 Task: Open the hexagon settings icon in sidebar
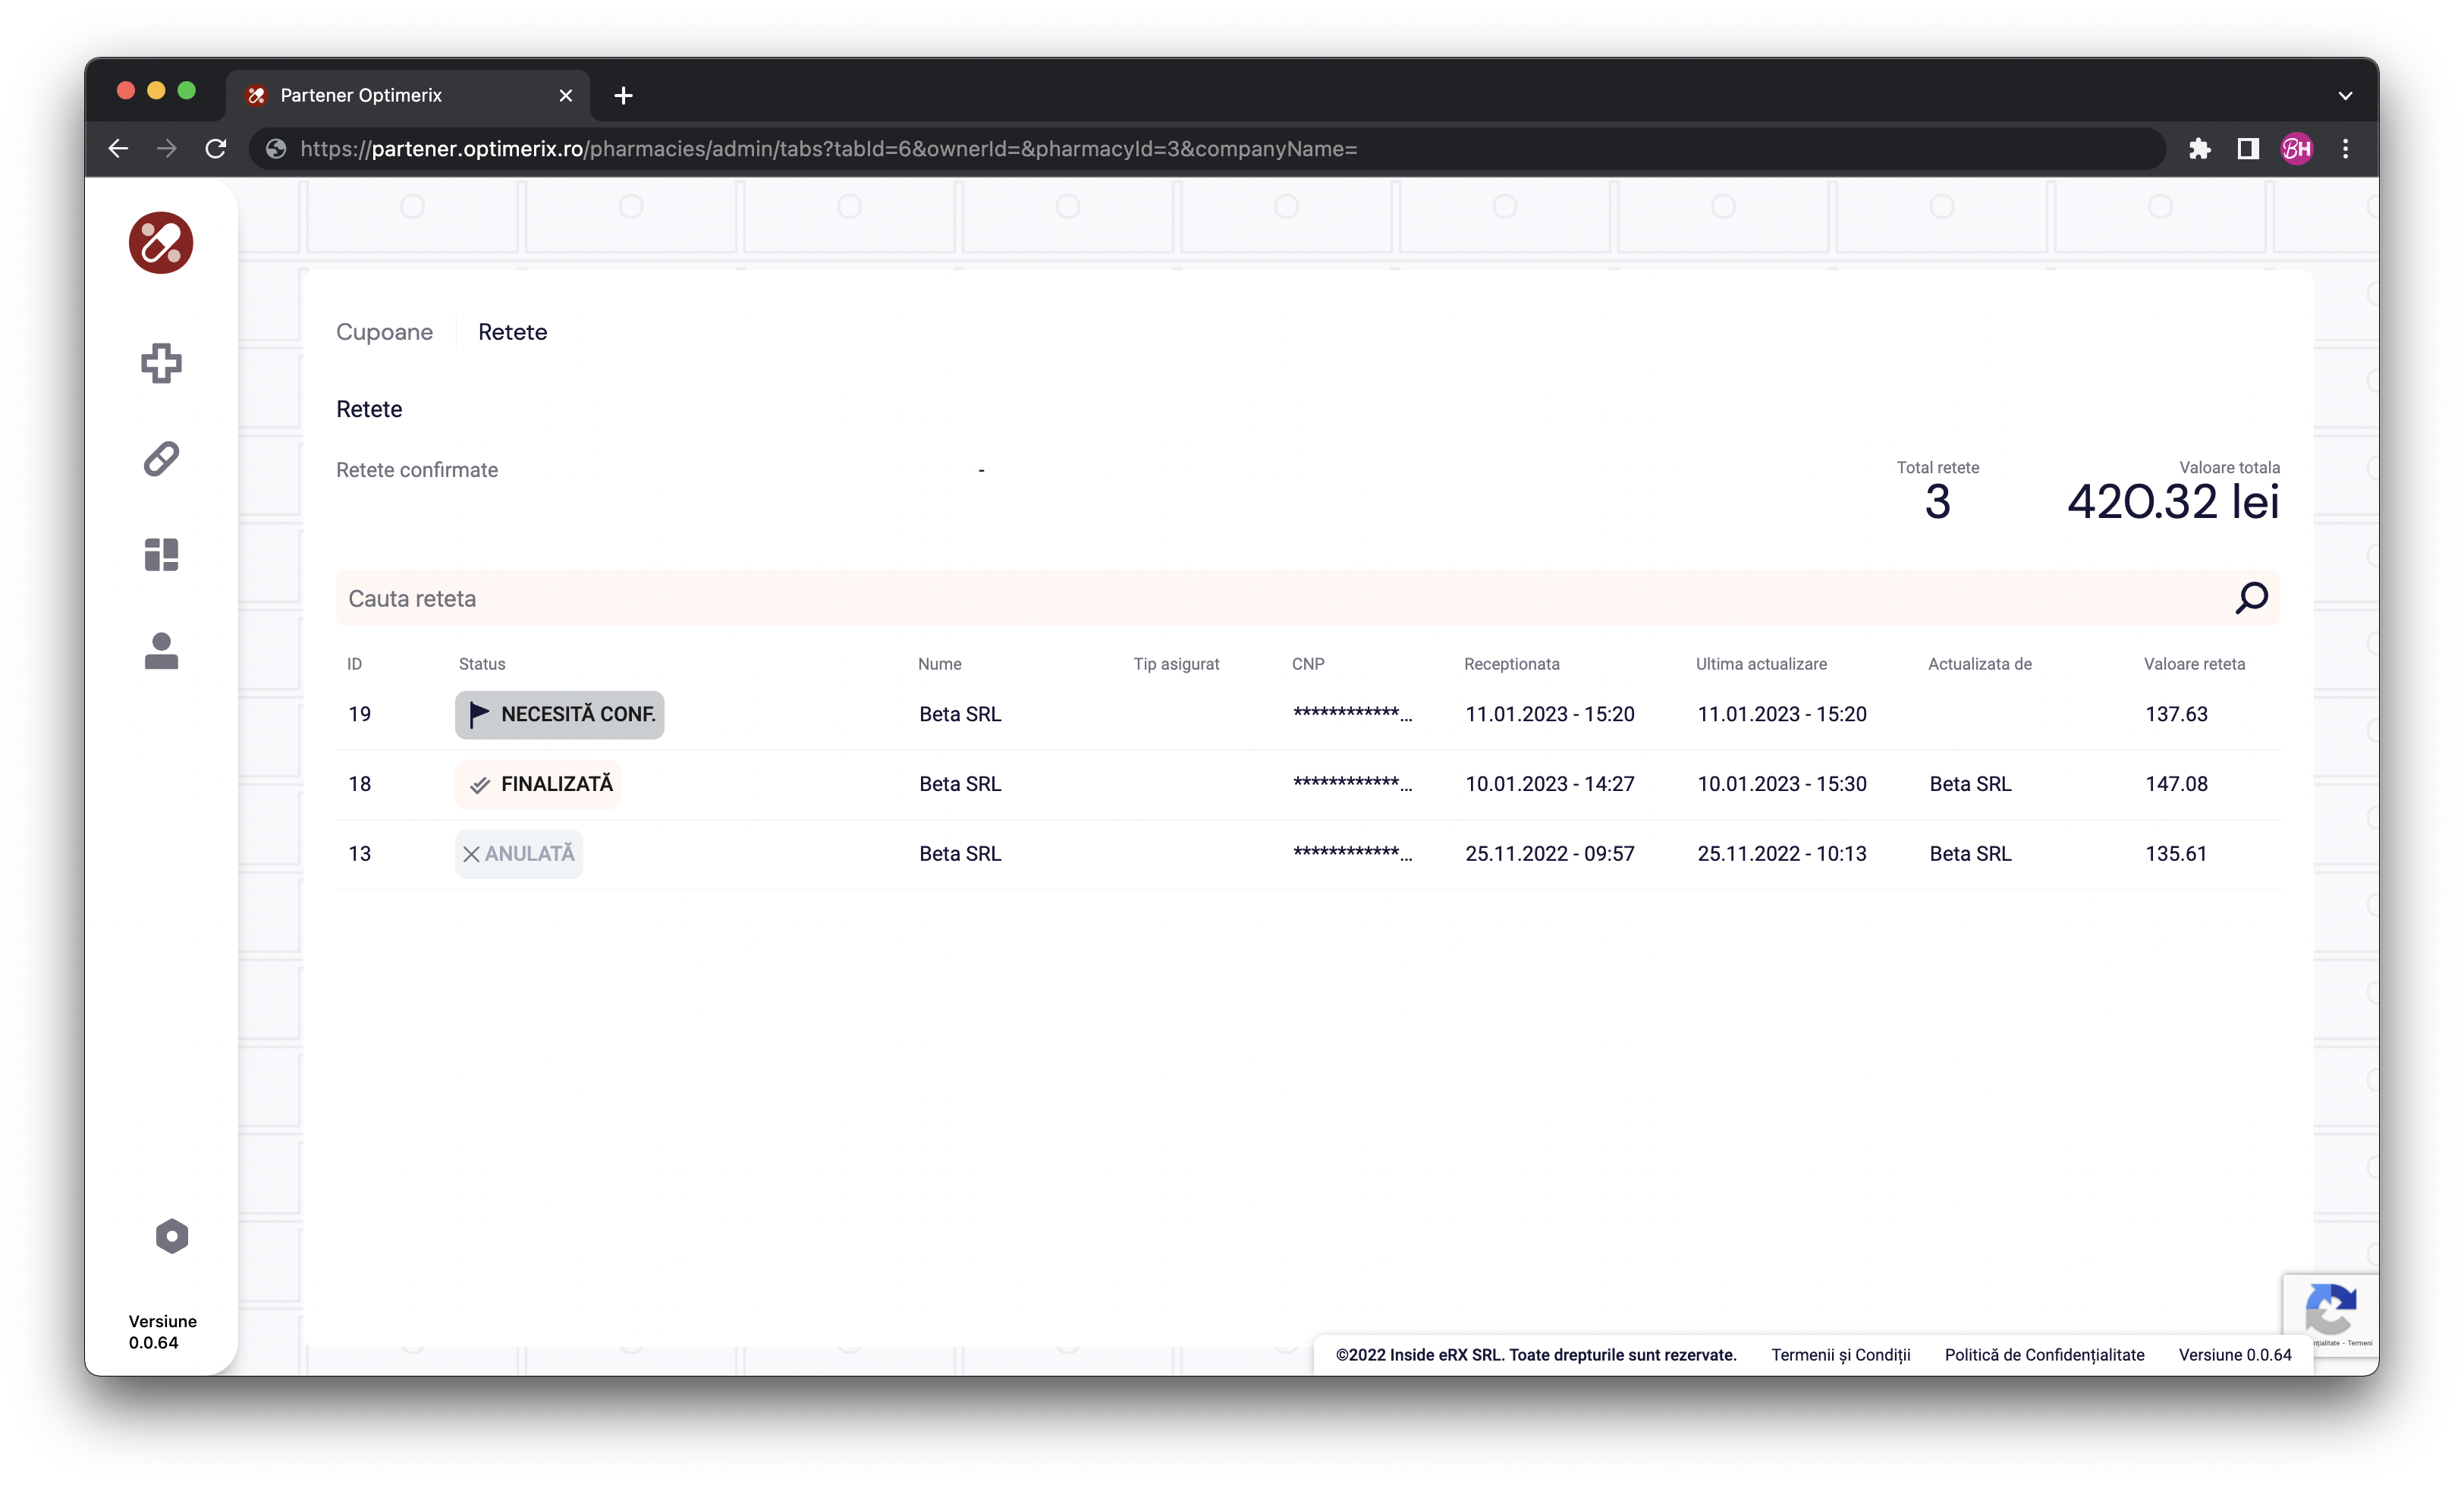172,1236
